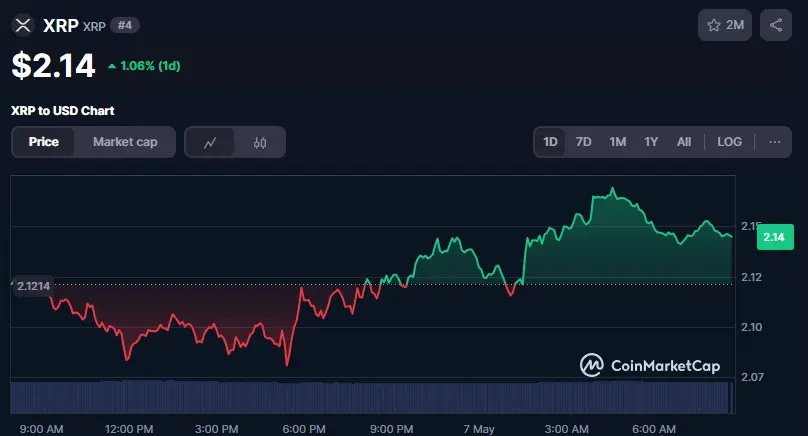Click the XRP to USD Chart title
Viewport: 808px width, 436px height.
[x=62, y=111]
